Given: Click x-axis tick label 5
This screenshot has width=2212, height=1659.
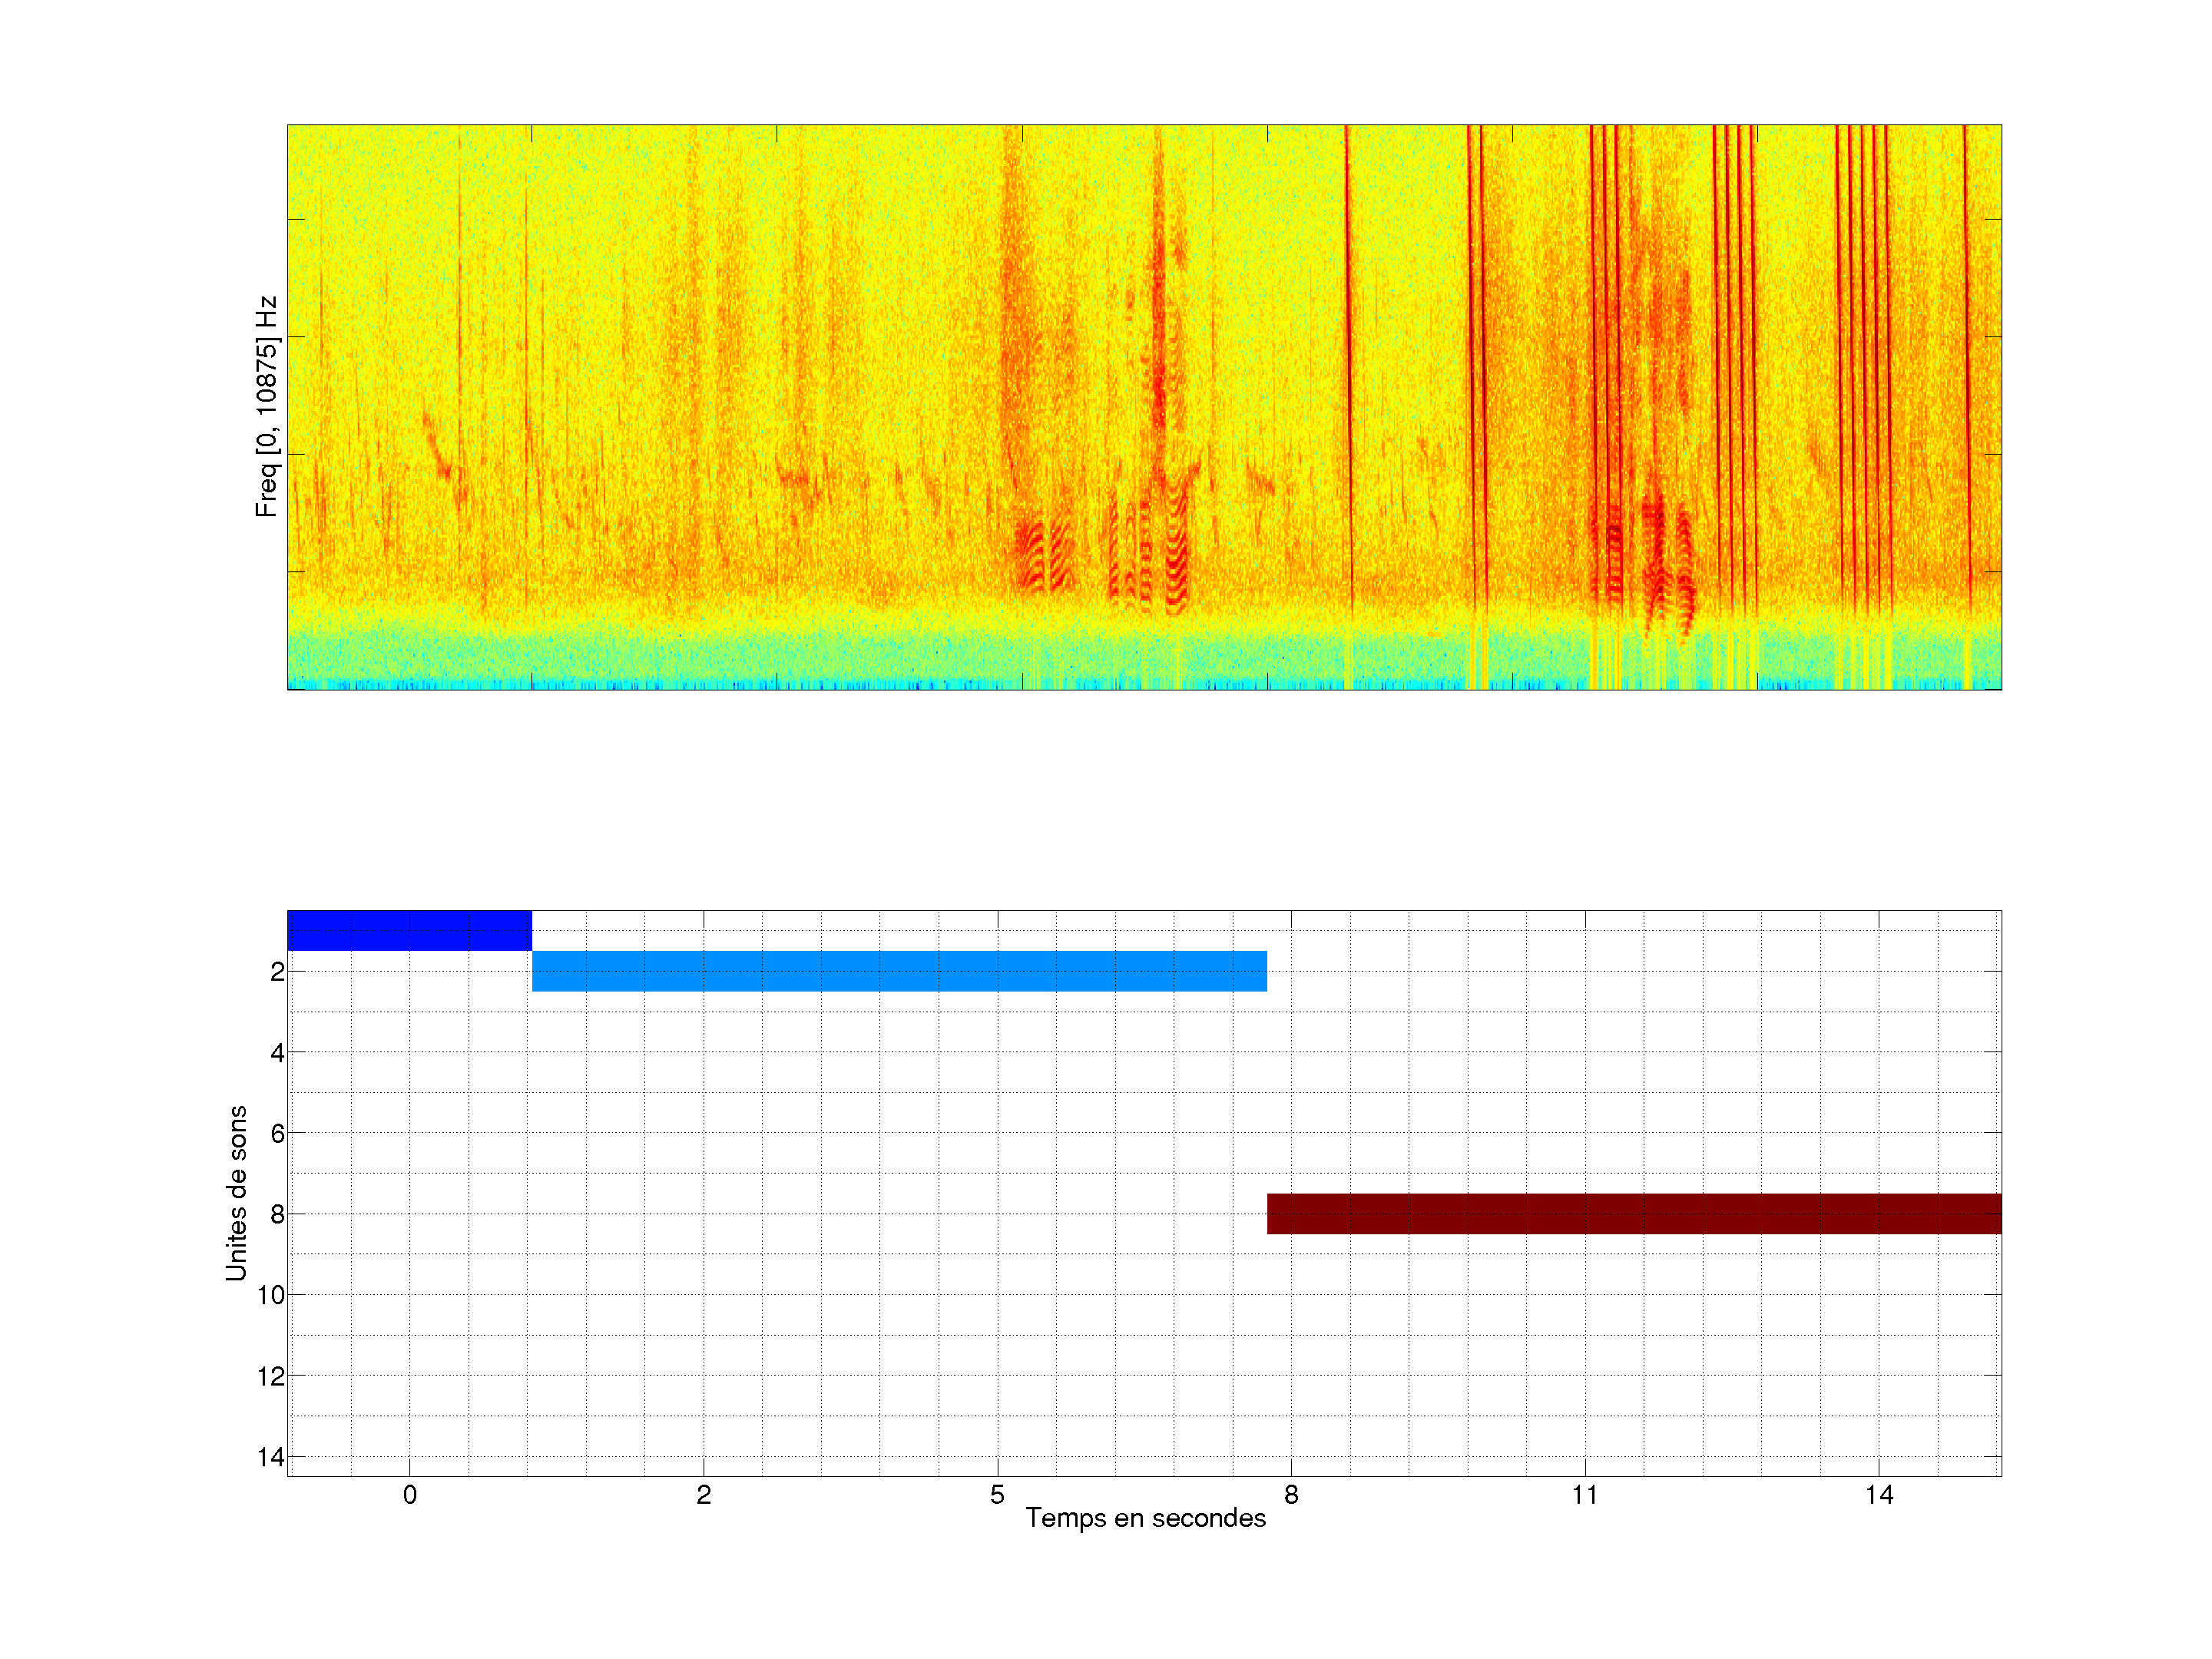Looking at the screenshot, I should coord(997,1495).
